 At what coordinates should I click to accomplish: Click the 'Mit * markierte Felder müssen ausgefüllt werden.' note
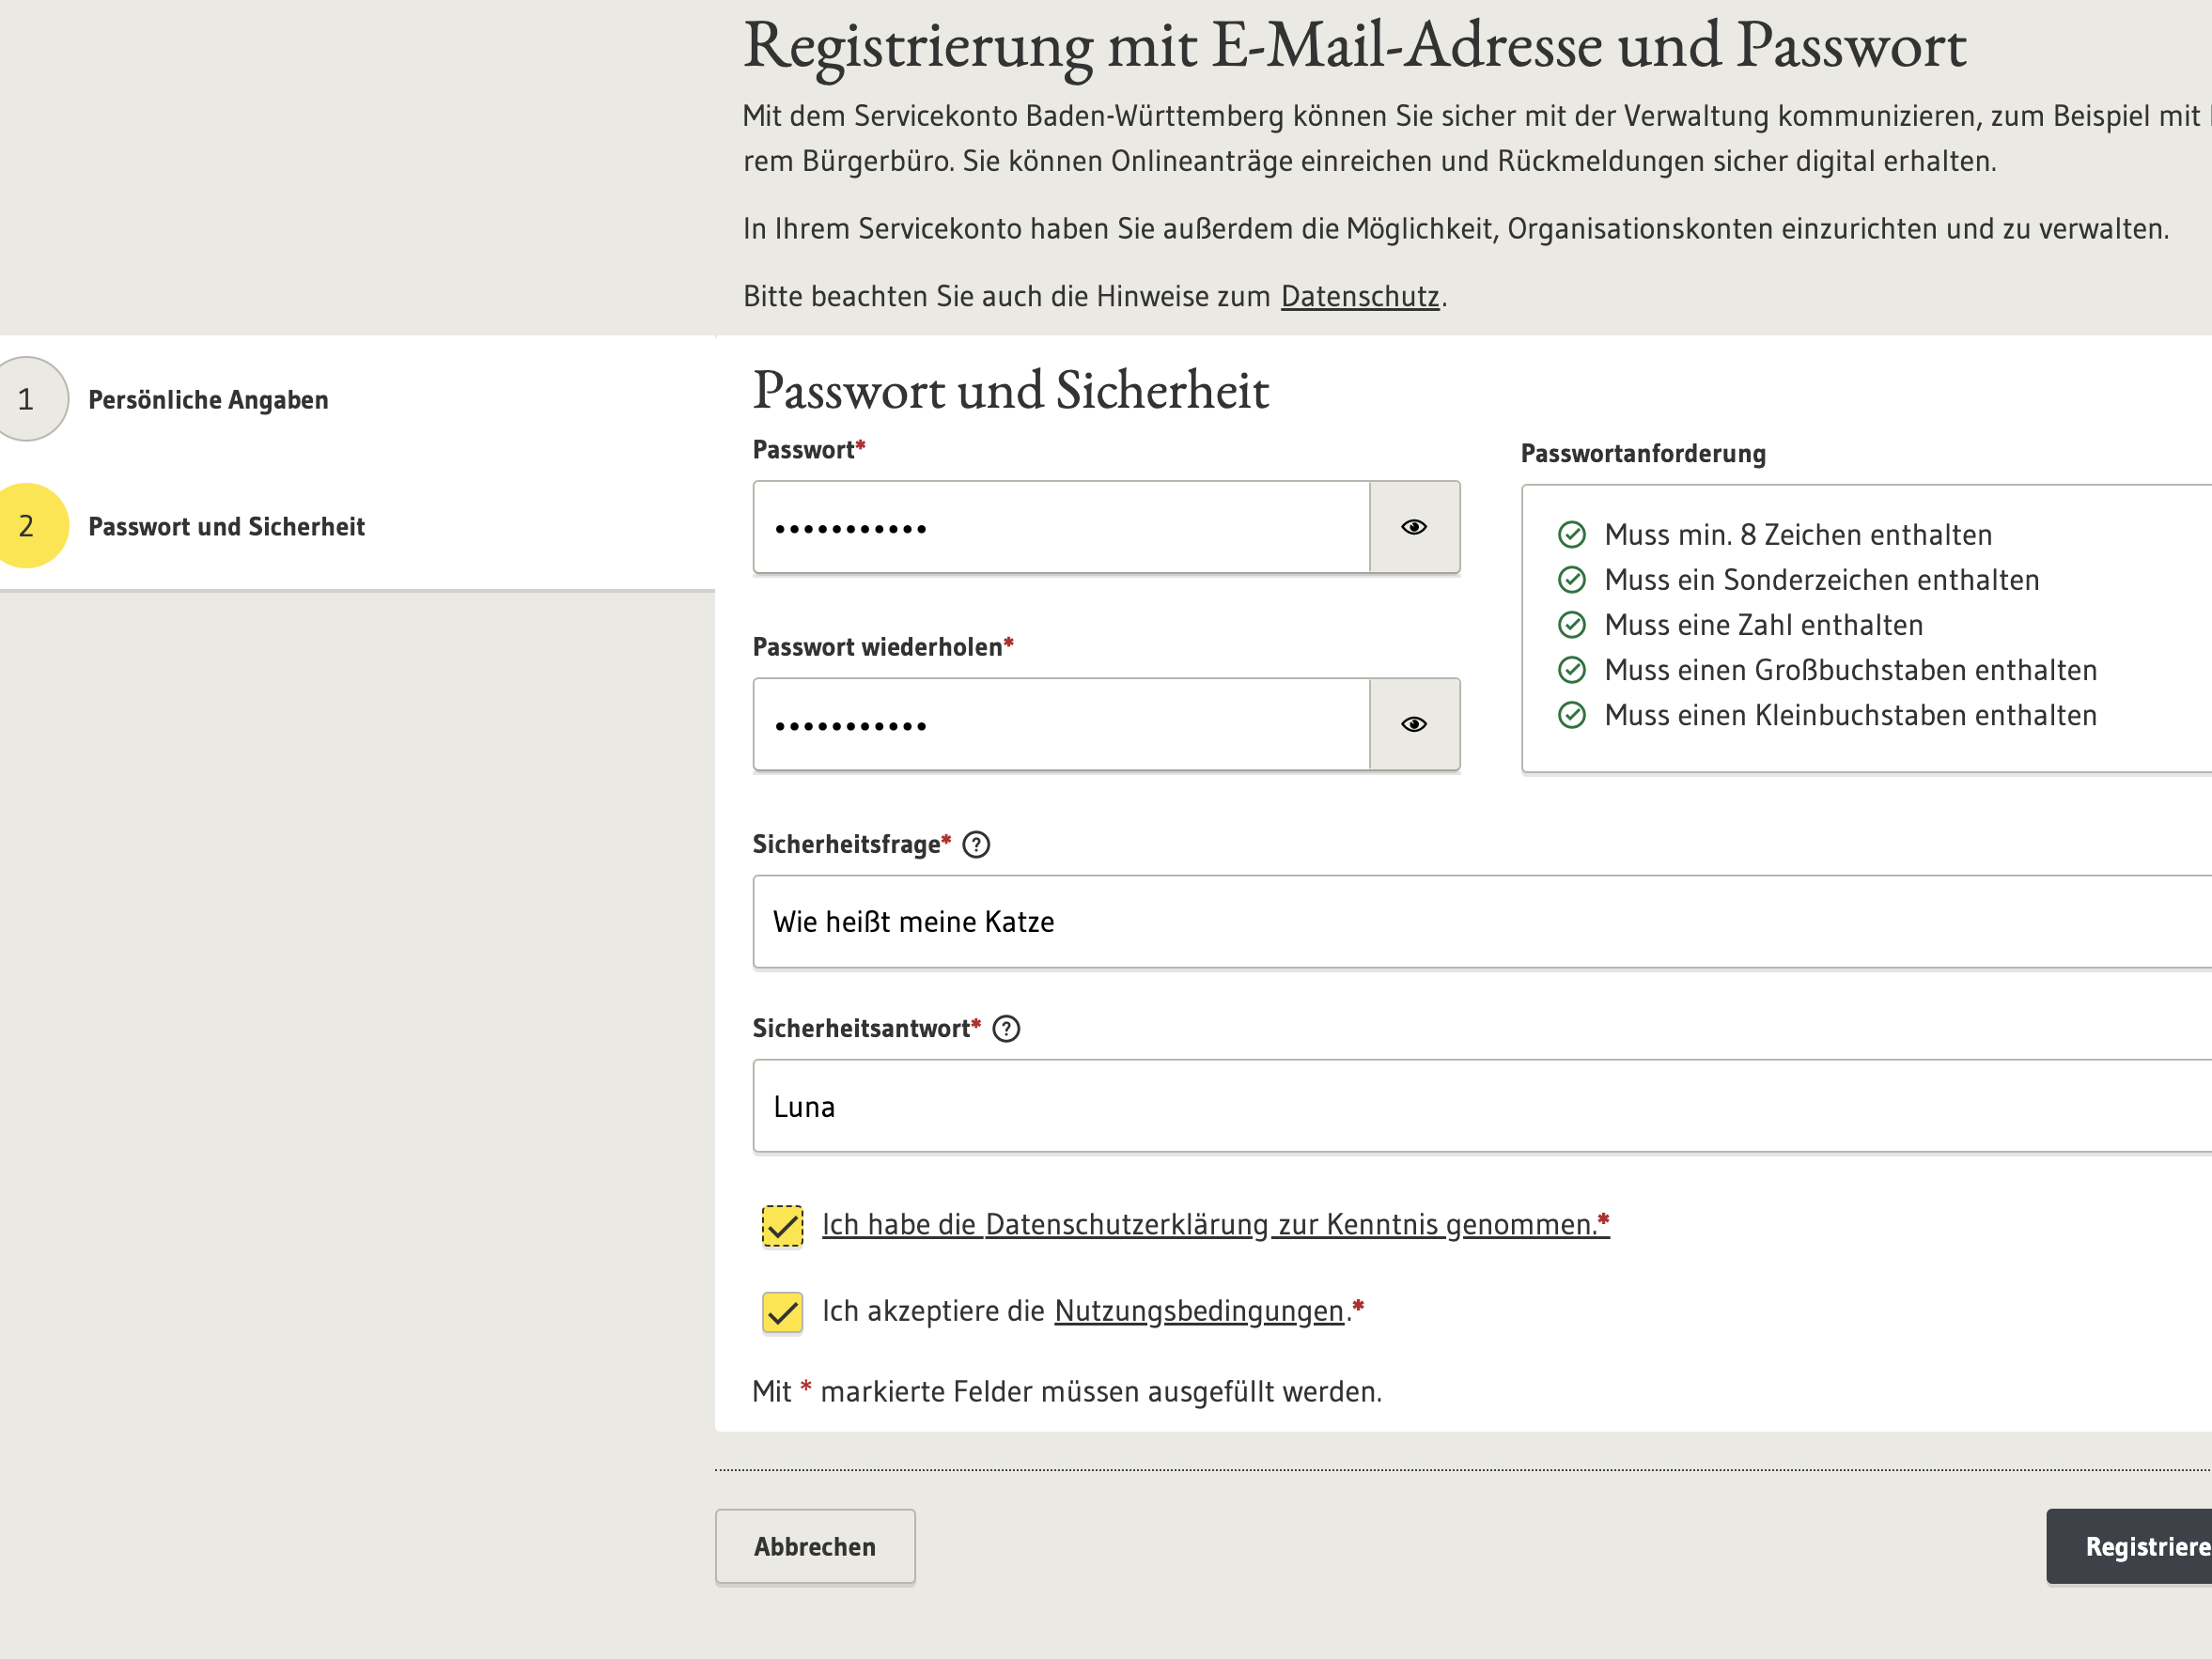(x=1067, y=1392)
